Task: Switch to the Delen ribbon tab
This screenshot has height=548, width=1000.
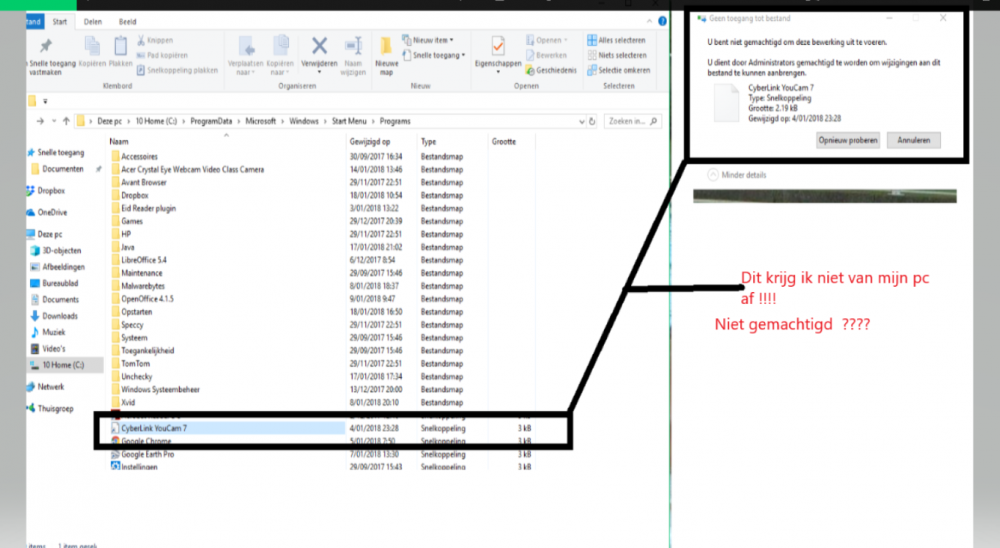Action: pyautogui.click(x=92, y=22)
